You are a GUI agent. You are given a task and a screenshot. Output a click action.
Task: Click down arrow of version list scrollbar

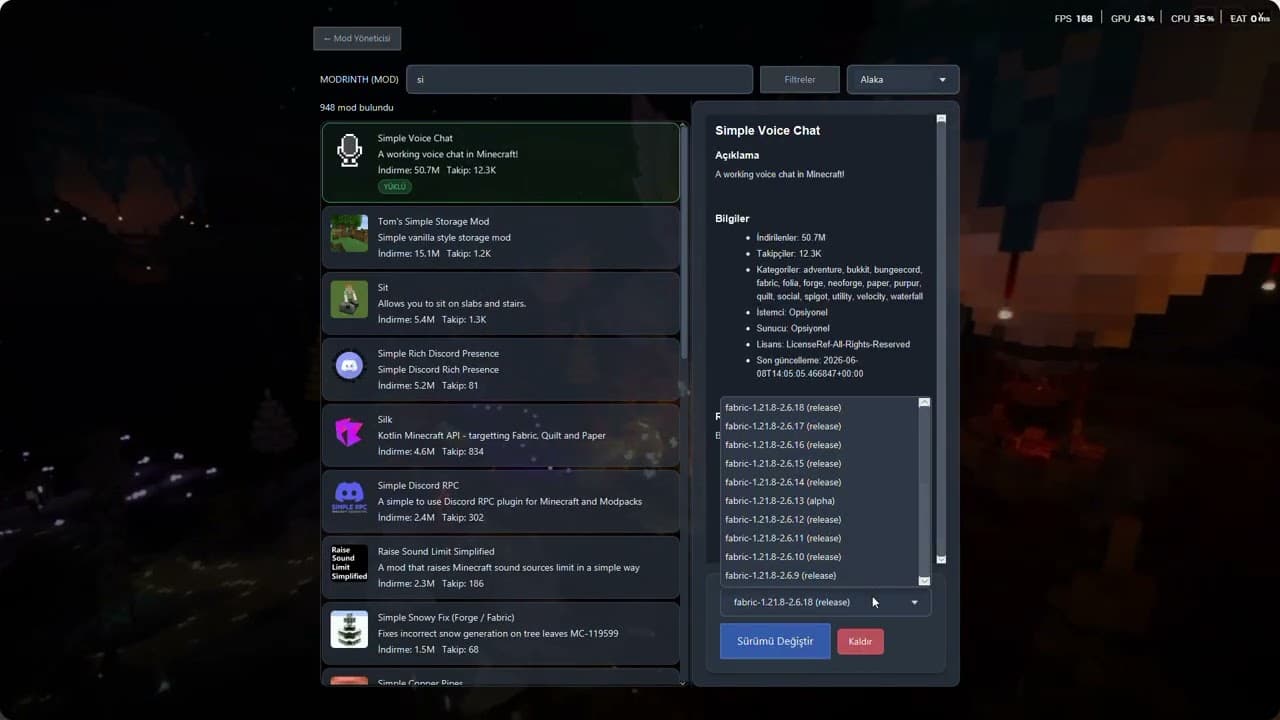click(924, 580)
